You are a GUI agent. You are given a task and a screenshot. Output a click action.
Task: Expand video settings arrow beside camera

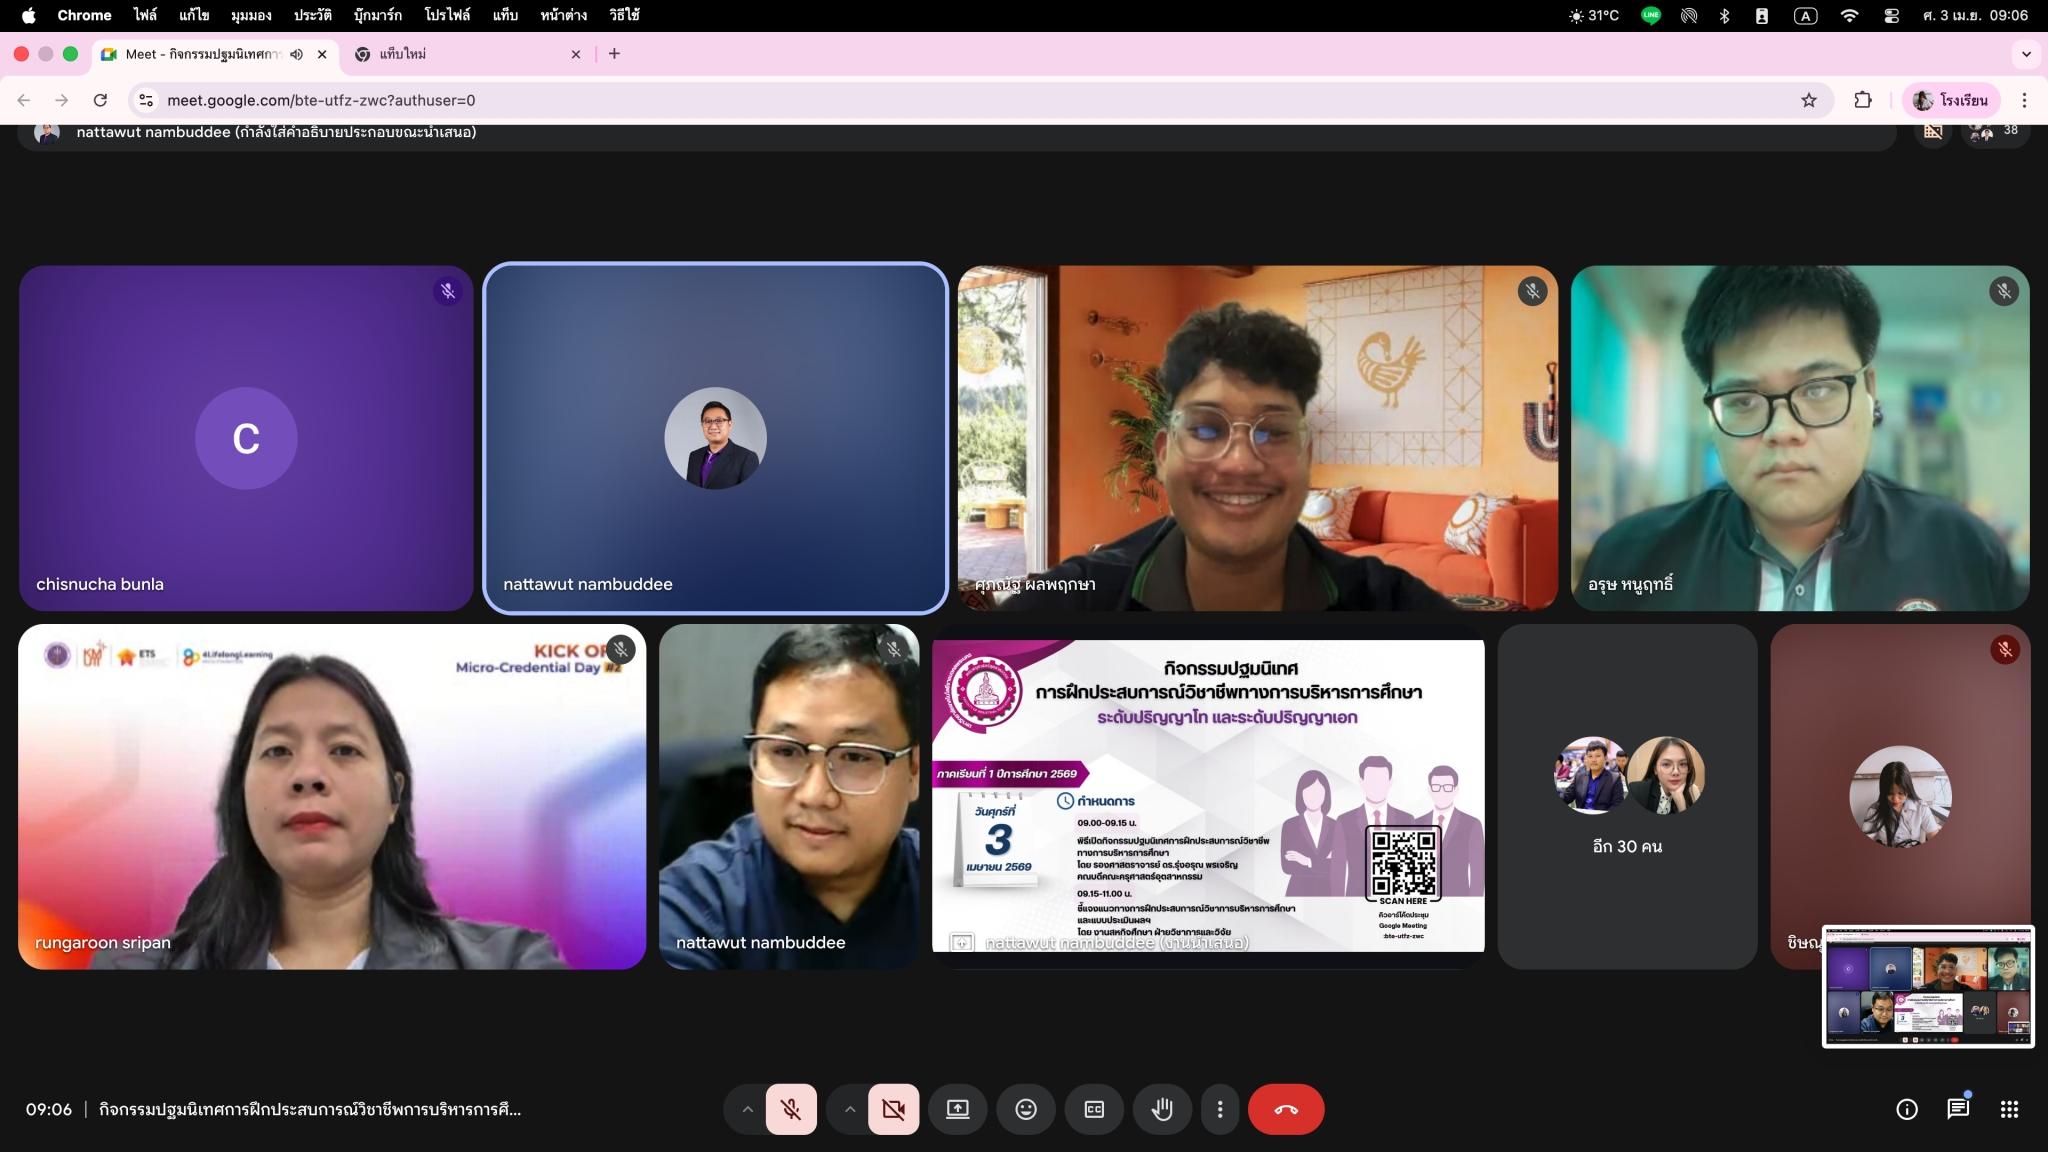pyautogui.click(x=849, y=1109)
